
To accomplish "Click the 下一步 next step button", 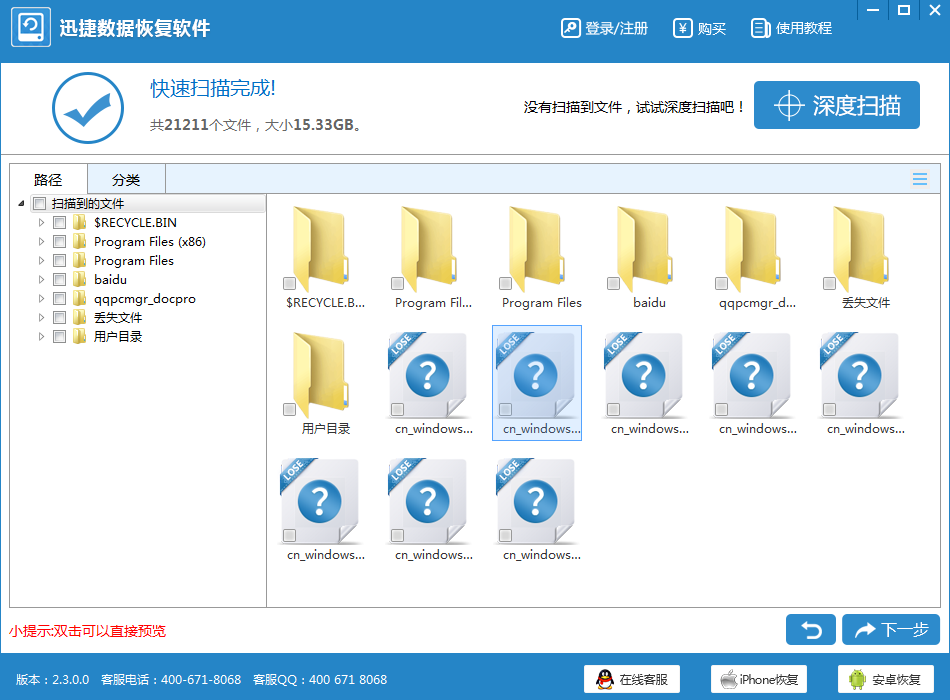I will 891,629.
